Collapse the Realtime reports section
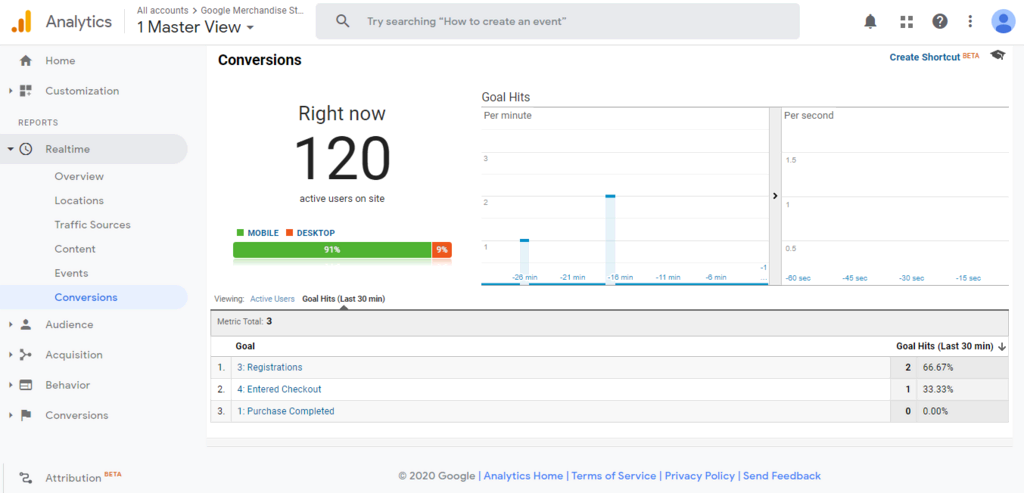The image size is (1024, 493). click(x=10, y=149)
